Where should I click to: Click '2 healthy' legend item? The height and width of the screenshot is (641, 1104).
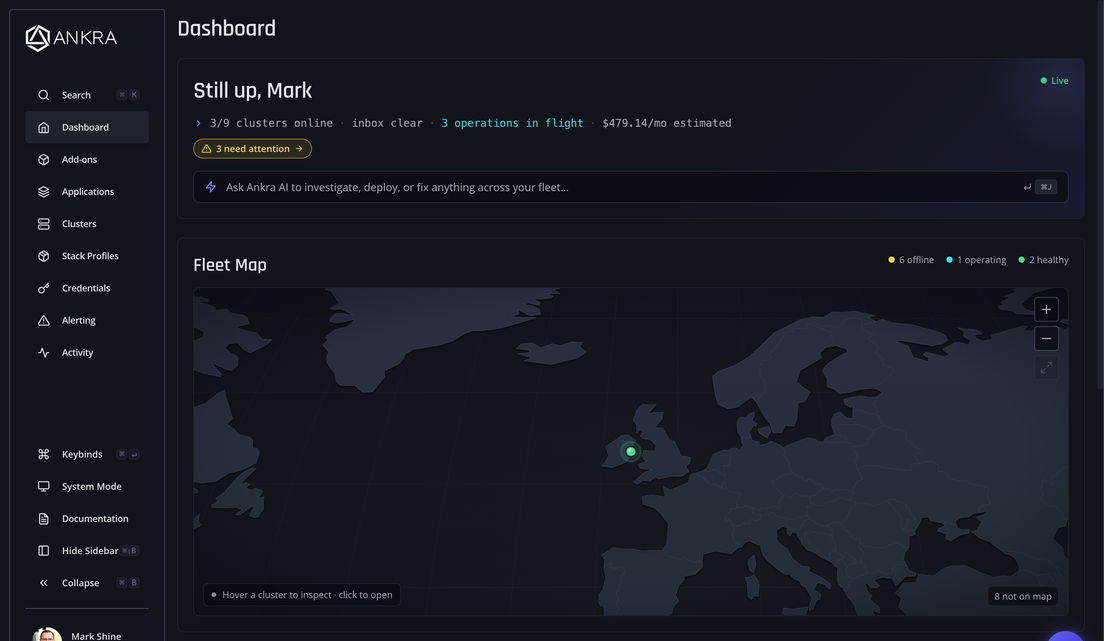(1043, 260)
